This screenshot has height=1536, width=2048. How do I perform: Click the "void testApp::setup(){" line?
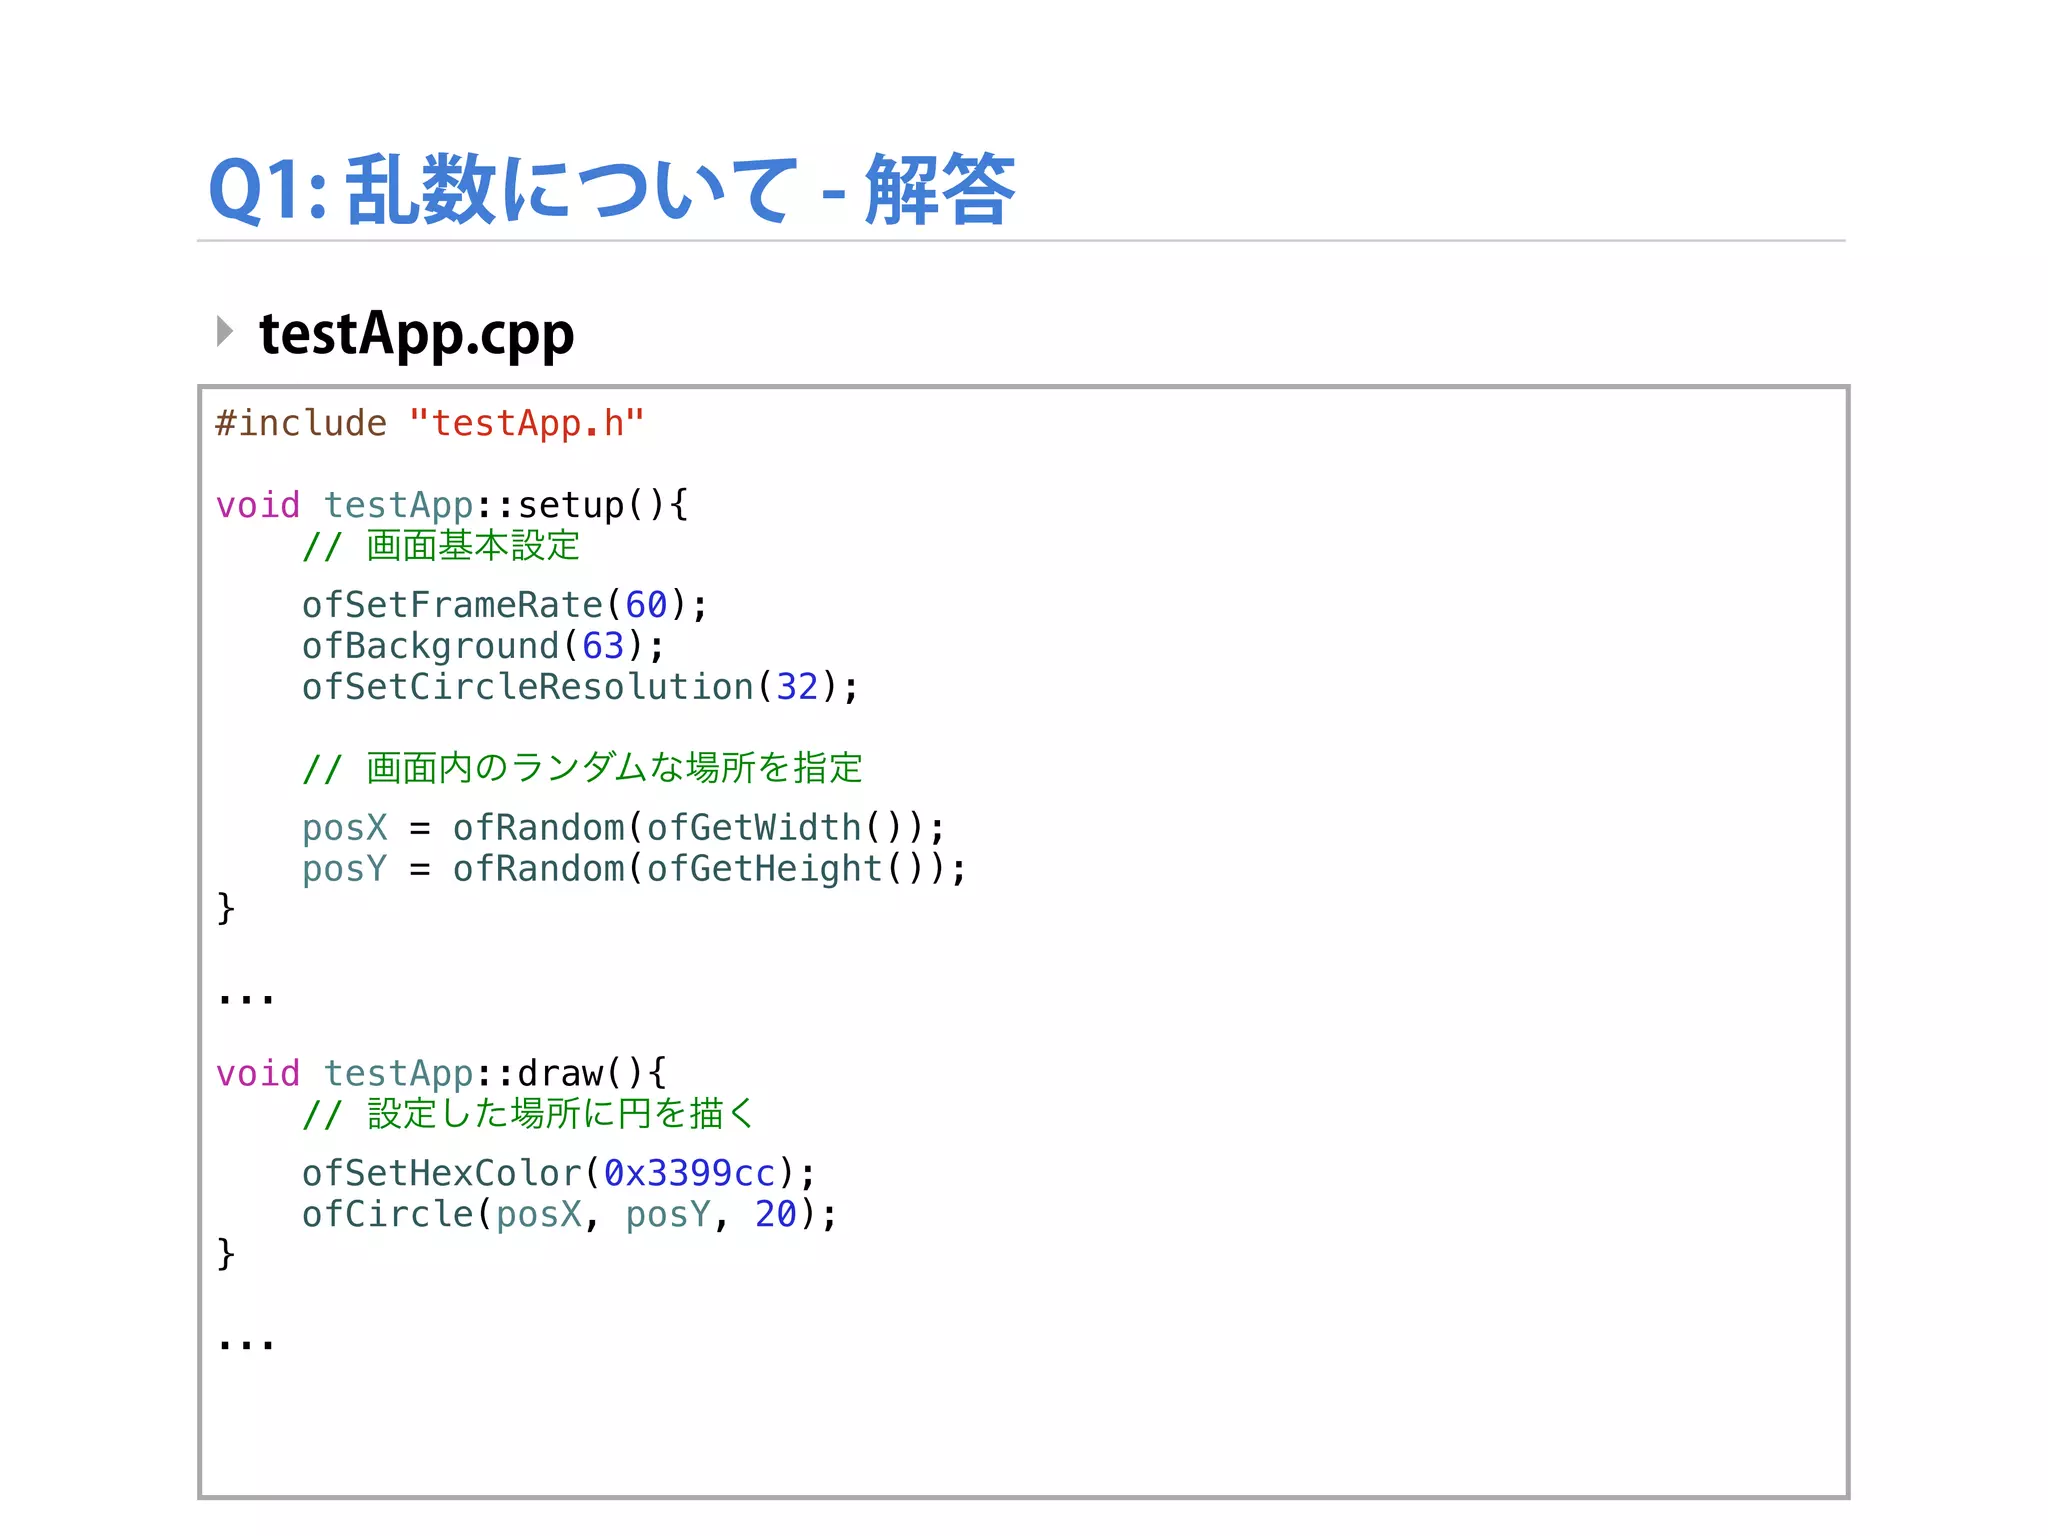click(452, 505)
